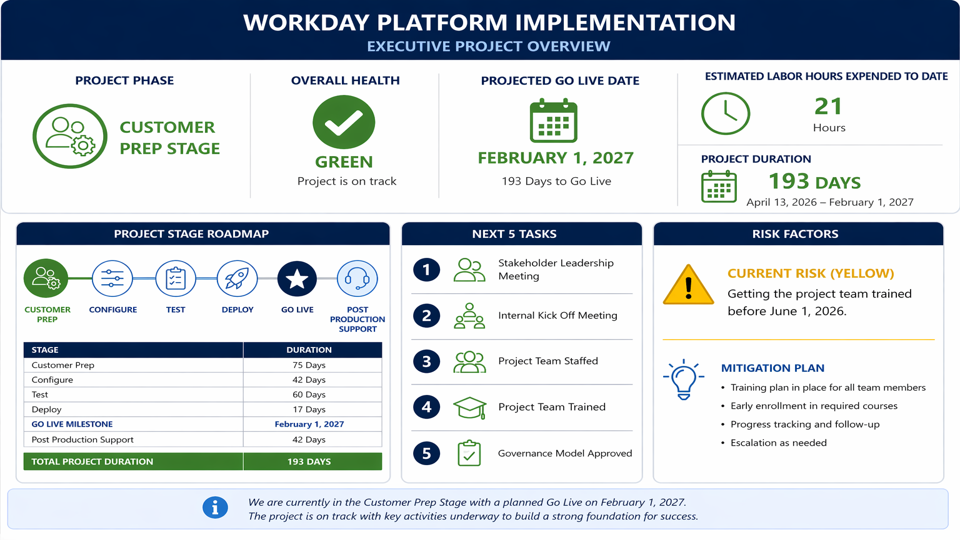Click the 21 Hours labor value
This screenshot has height=540, width=960.
click(x=828, y=114)
